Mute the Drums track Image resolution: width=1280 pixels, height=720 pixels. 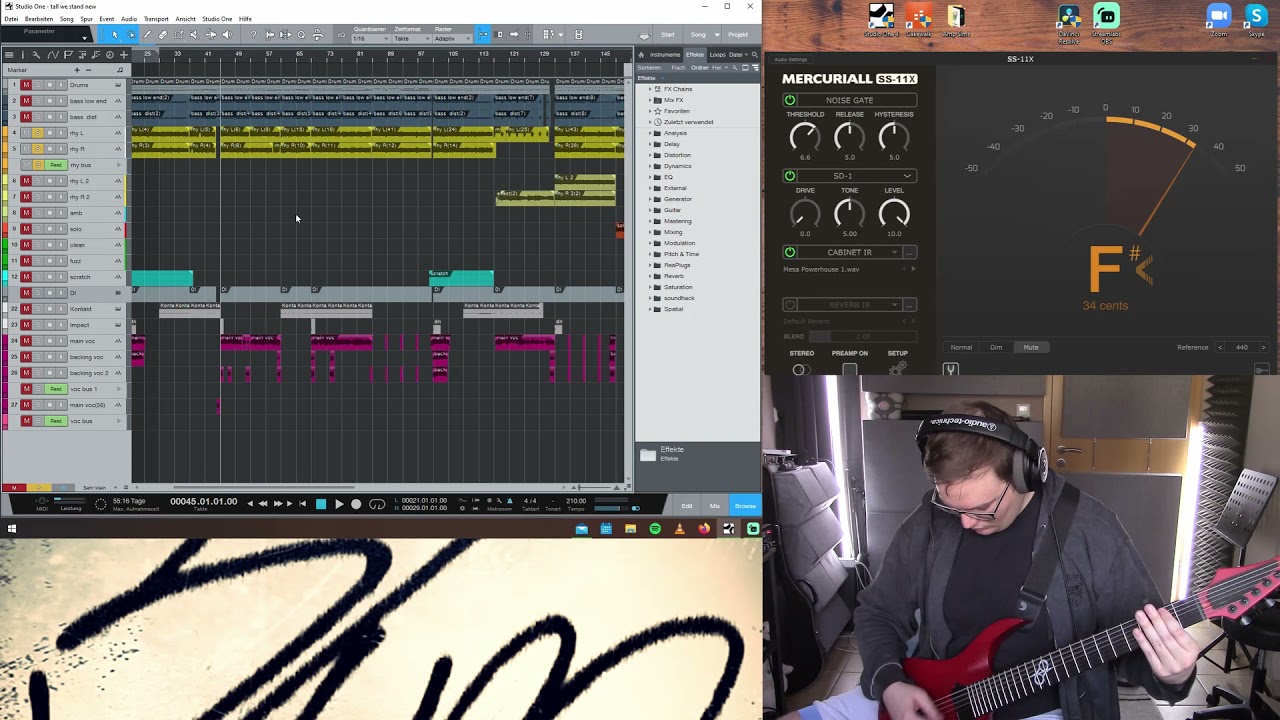coord(26,85)
